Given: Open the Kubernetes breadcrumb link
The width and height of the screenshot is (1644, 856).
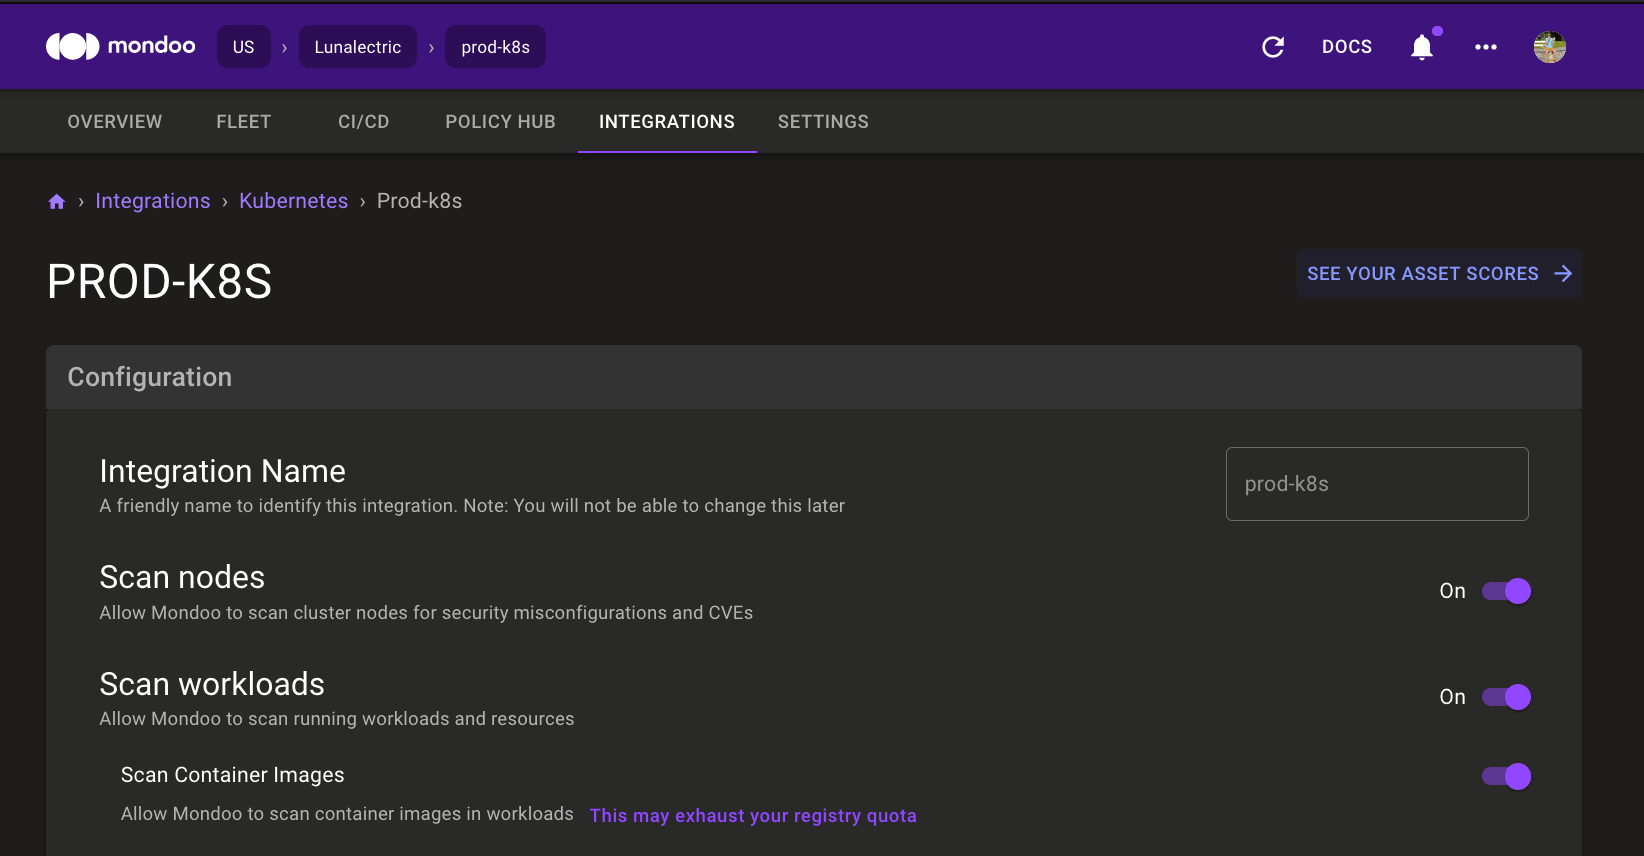Looking at the screenshot, I should click(293, 201).
